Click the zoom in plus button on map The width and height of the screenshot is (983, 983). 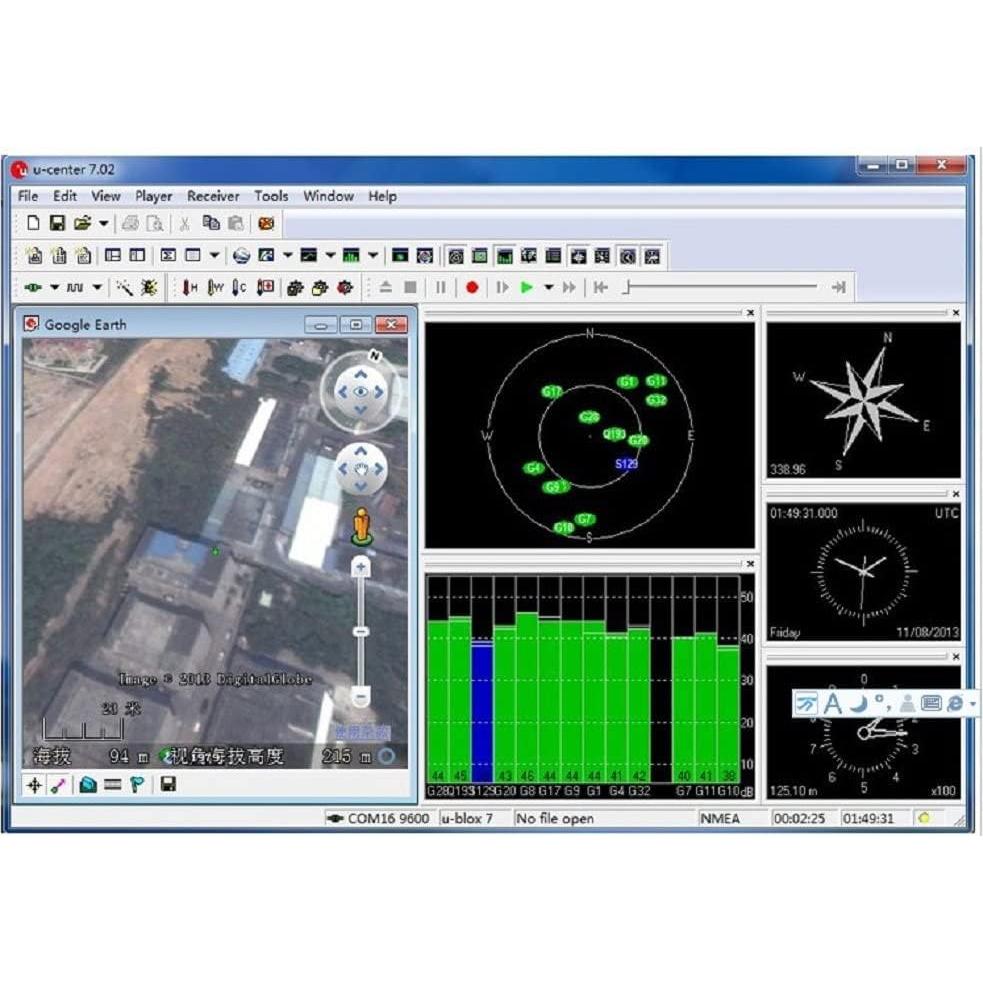coord(361,567)
